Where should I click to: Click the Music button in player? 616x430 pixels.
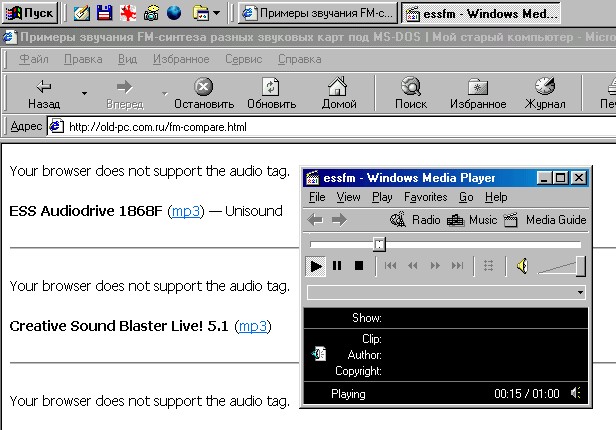(x=473, y=220)
